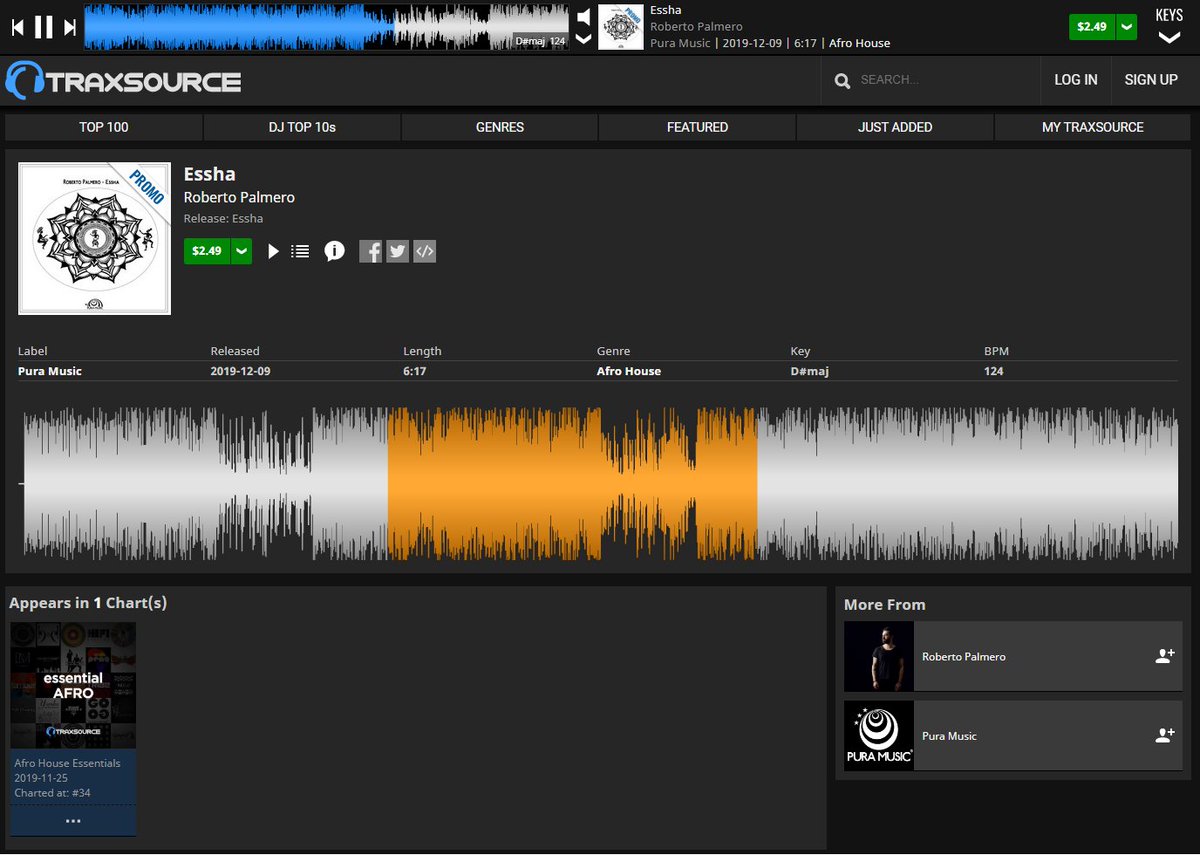Open the GENRES tab

pos(500,127)
